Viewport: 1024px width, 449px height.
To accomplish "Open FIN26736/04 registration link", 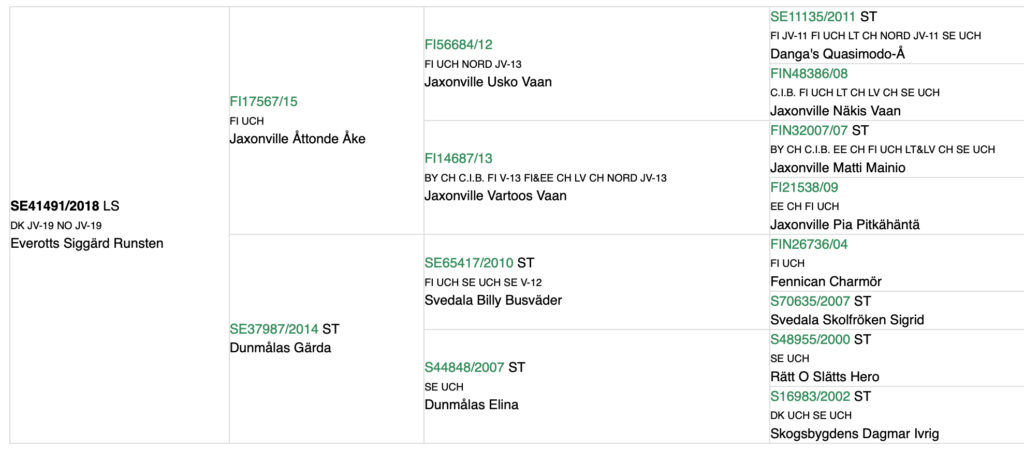I will (809, 244).
